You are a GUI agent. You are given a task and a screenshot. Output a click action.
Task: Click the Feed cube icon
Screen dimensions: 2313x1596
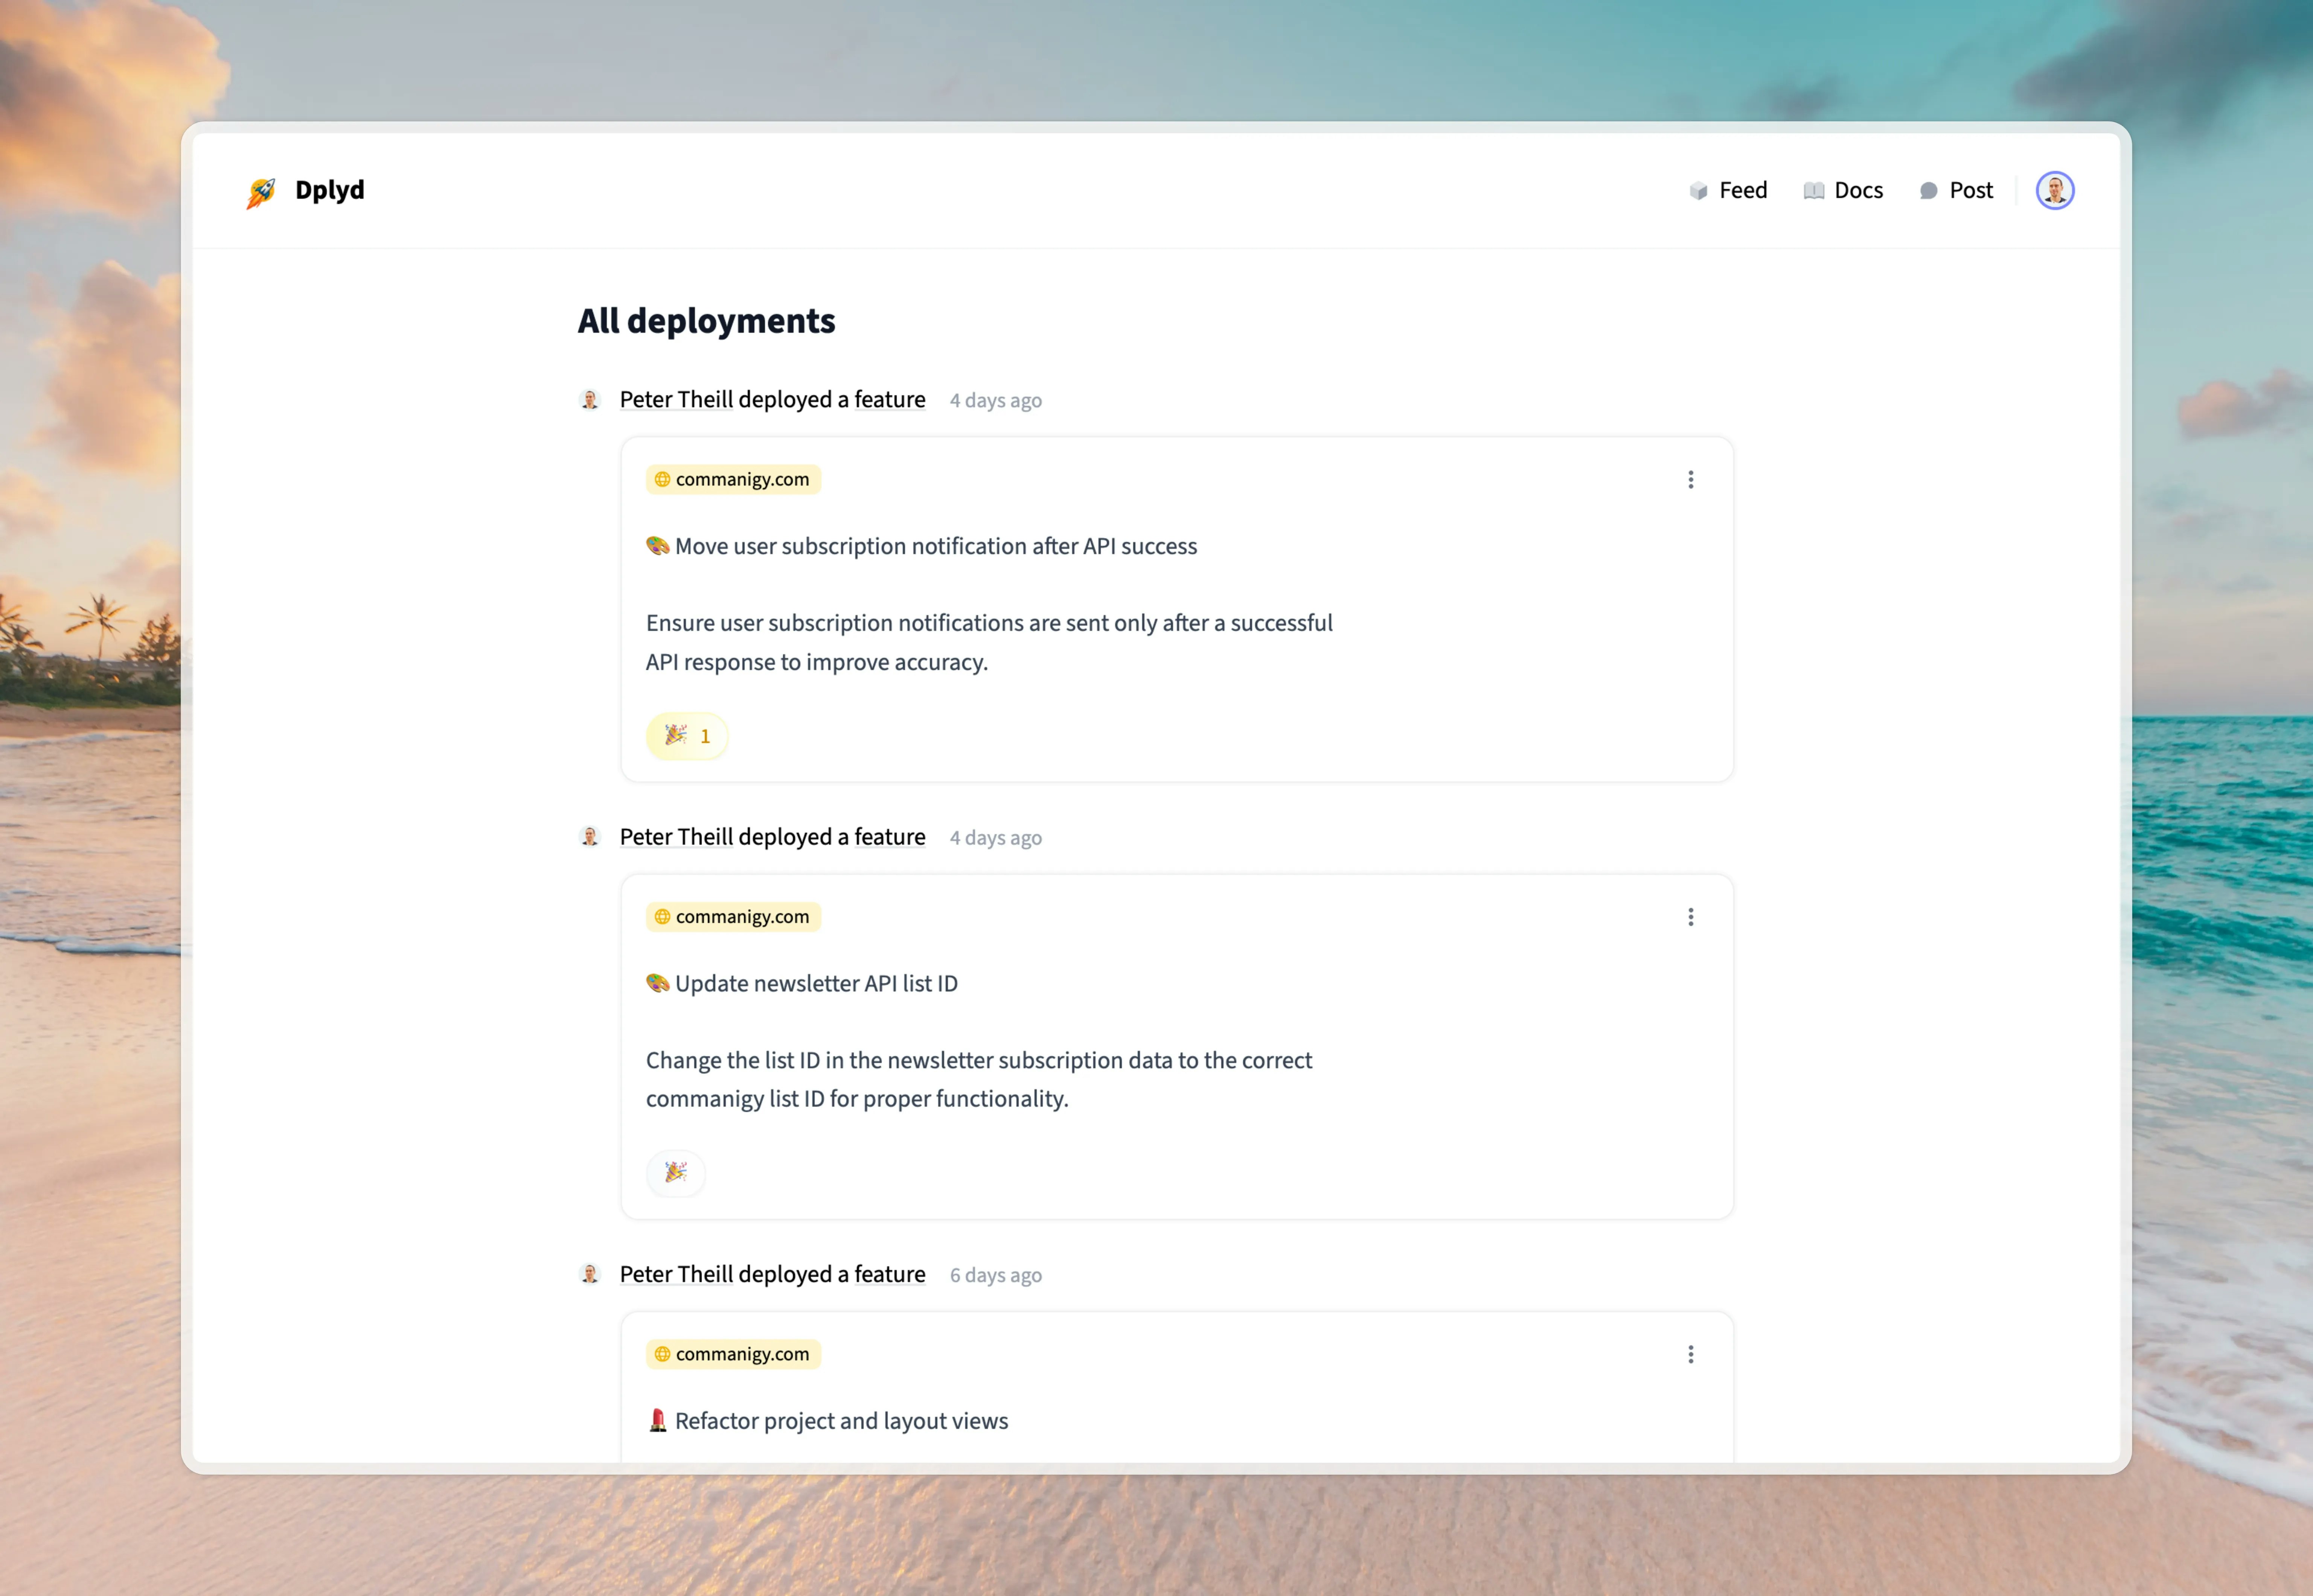click(1698, 190)
